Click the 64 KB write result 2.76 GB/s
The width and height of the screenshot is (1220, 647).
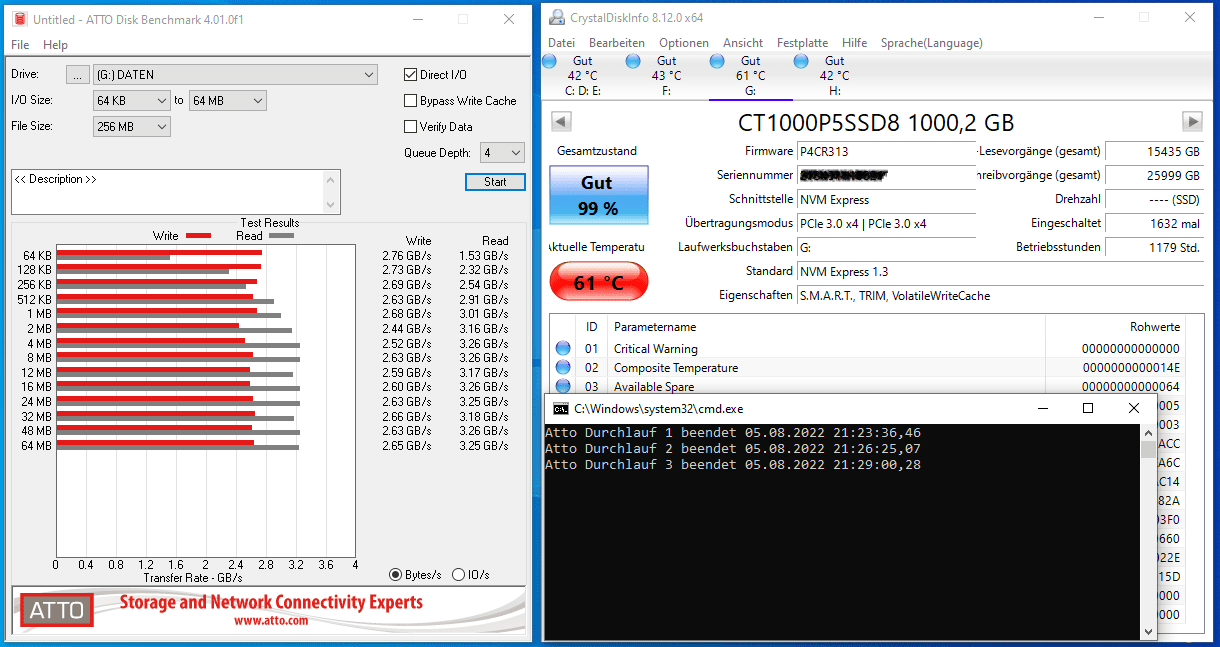click(407, 256)
